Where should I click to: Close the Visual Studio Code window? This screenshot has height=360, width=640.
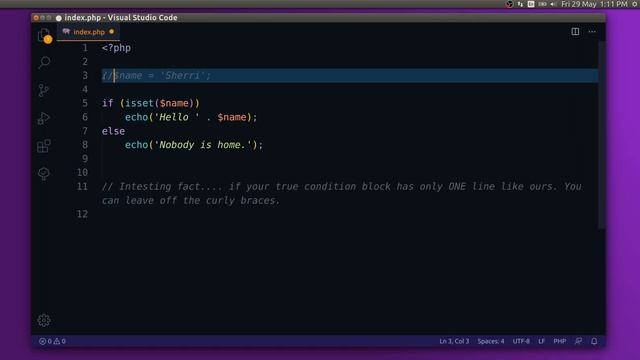point(36,18)
